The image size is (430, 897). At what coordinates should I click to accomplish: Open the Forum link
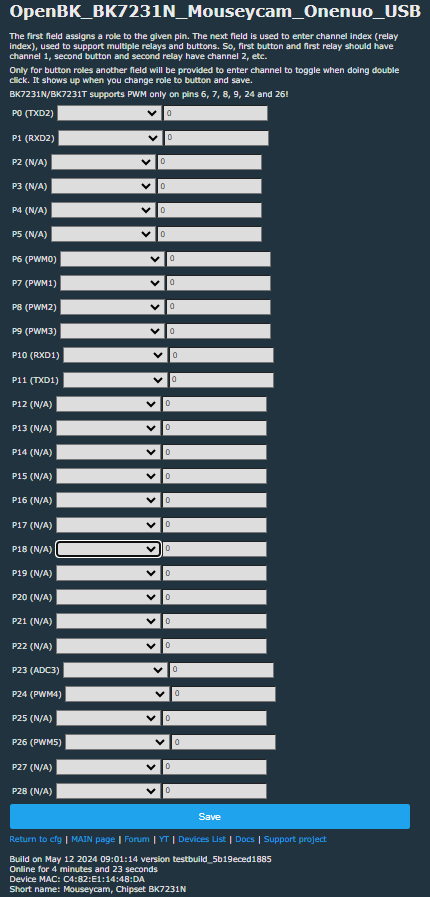click(137, 839)
